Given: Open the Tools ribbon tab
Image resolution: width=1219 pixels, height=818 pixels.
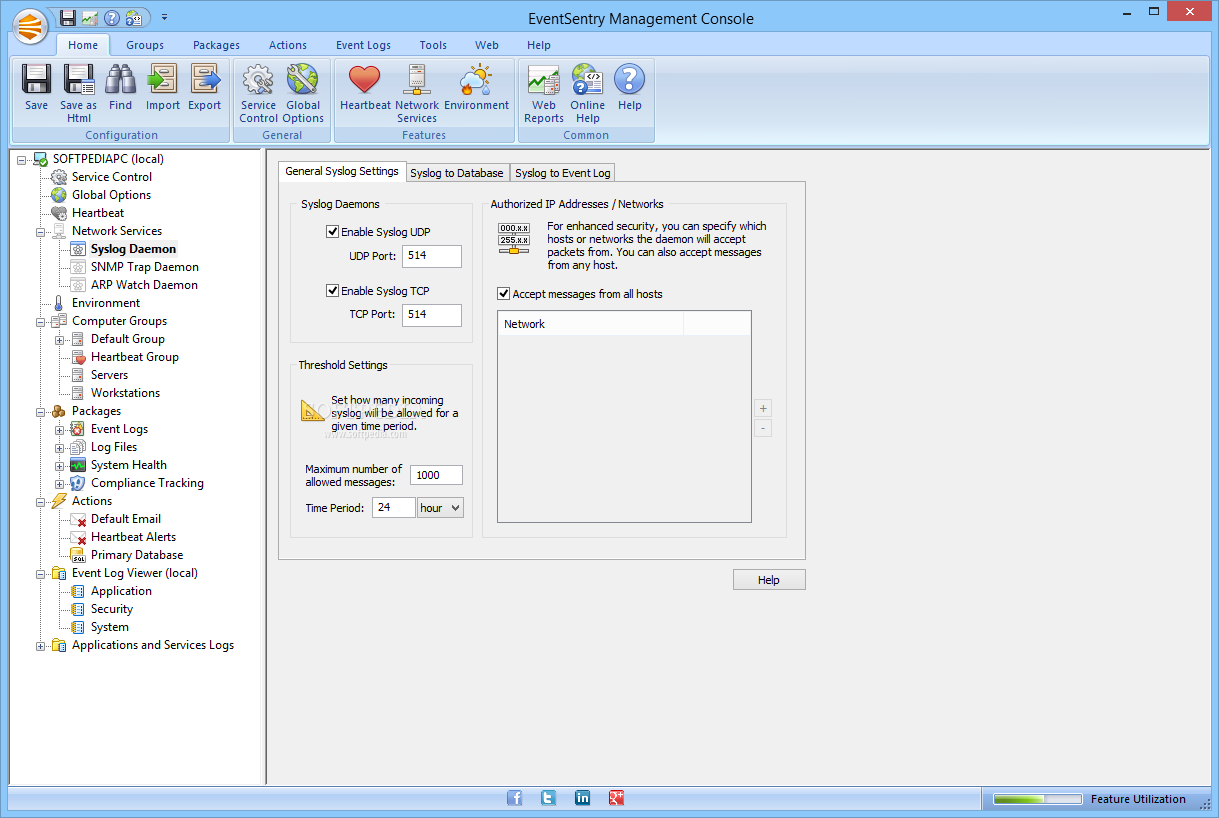Looking at the screenshot, I should [433, 45].
